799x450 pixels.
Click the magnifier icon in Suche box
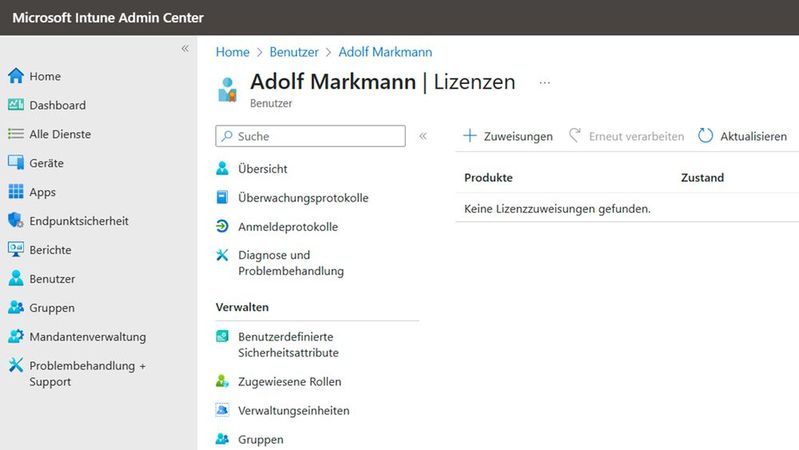click(227, 136)
